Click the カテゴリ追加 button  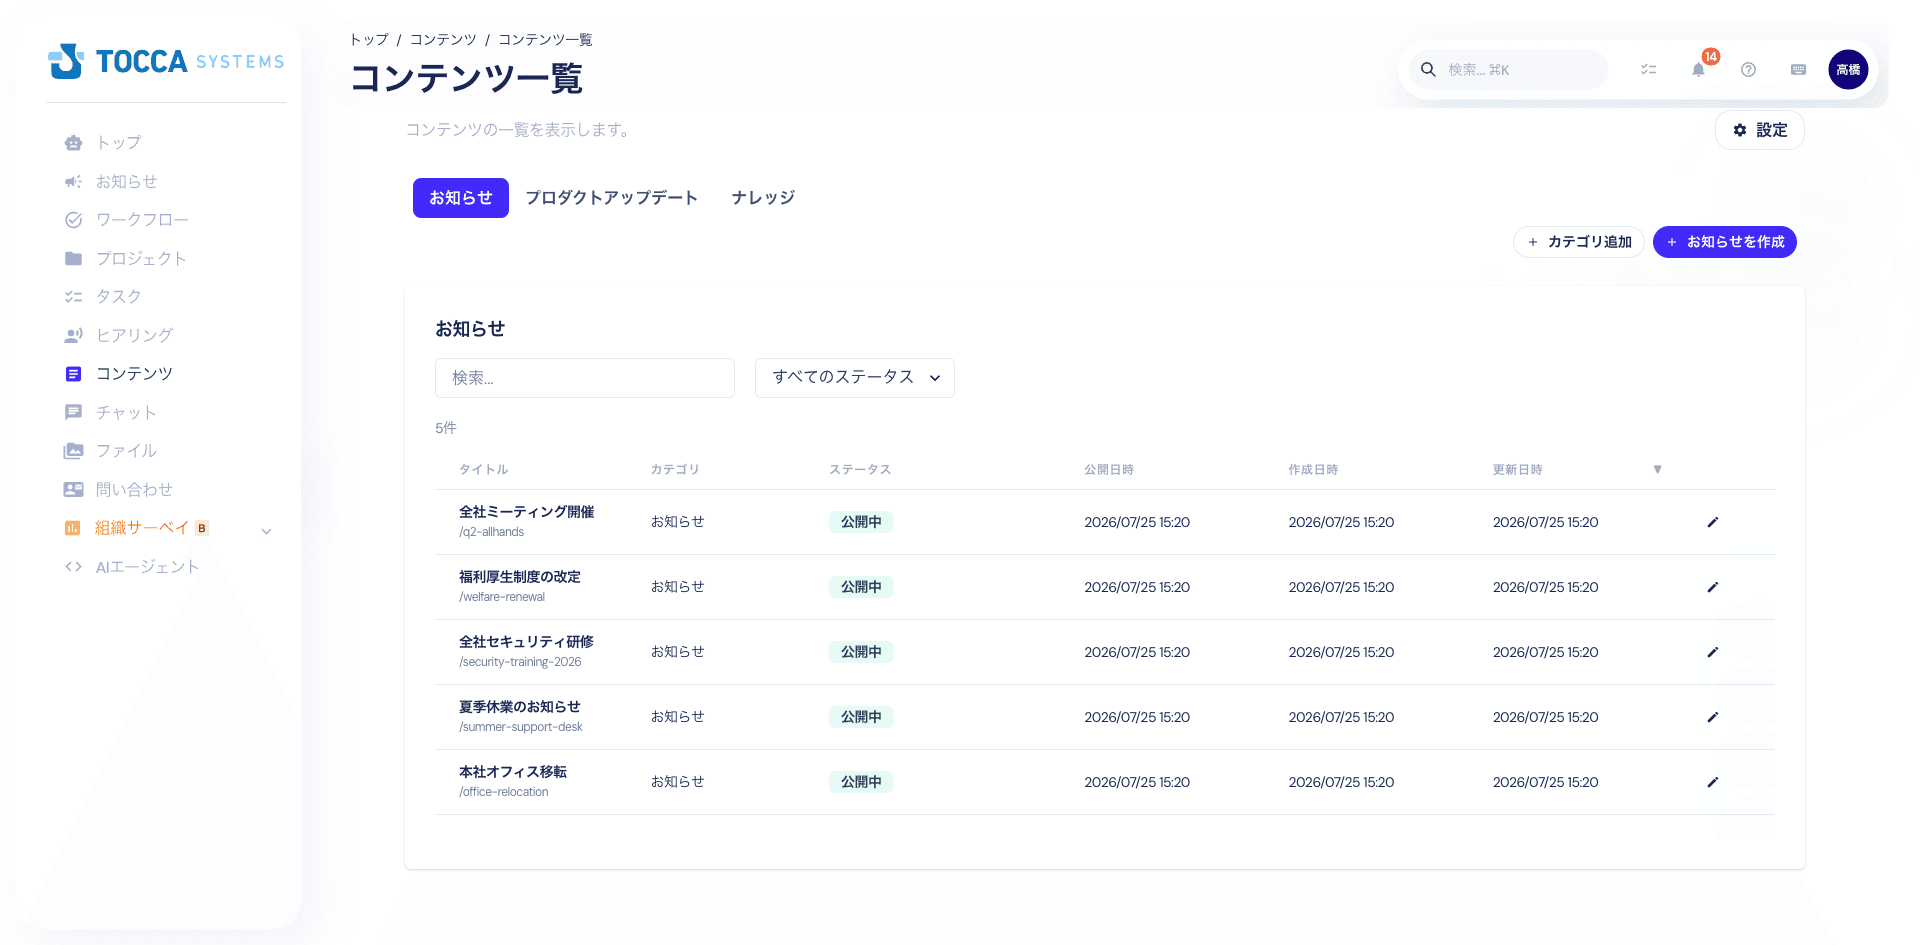click(1579, 242)
